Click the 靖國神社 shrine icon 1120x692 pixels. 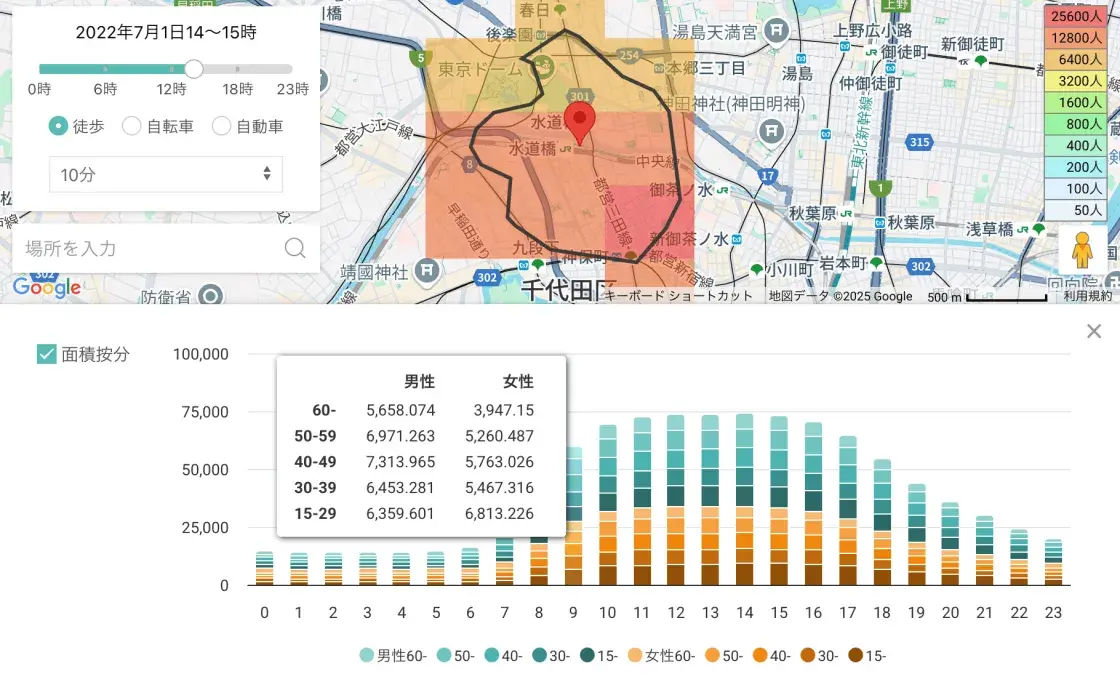(x=427, y=271)
